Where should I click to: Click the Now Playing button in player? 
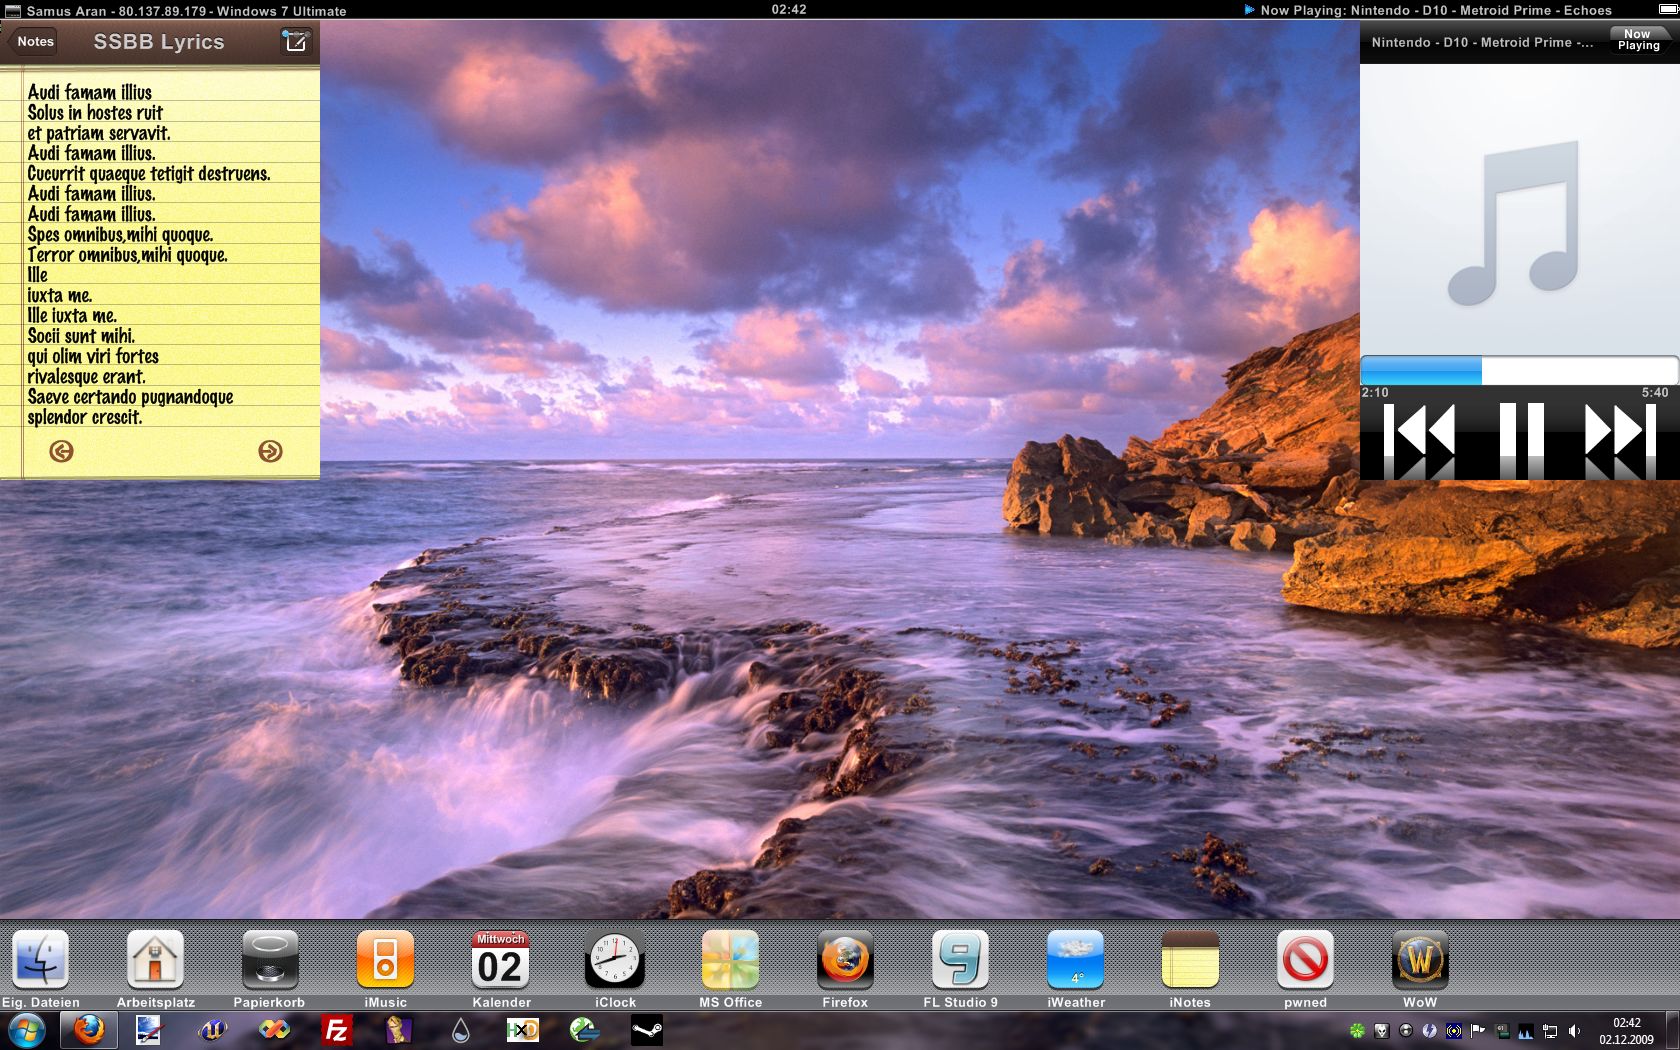pyautogui.click(x=1639, y=40)
